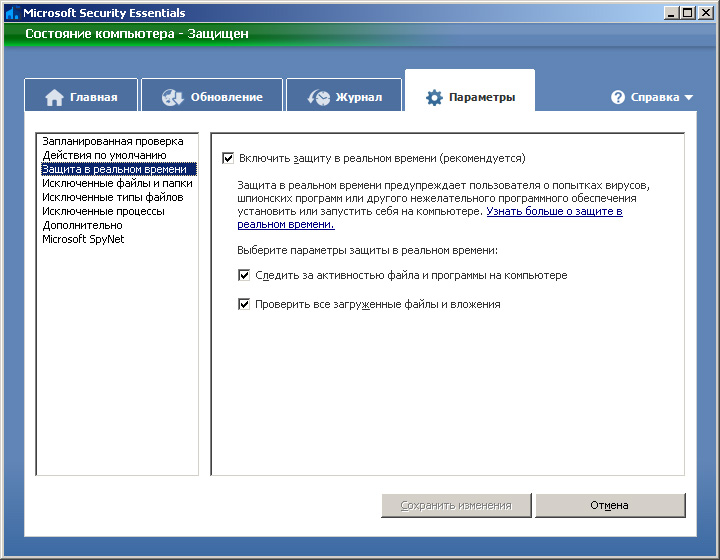Select Дополнительно in settings list
Screen dimensions: 720x560
pos(82,225)
